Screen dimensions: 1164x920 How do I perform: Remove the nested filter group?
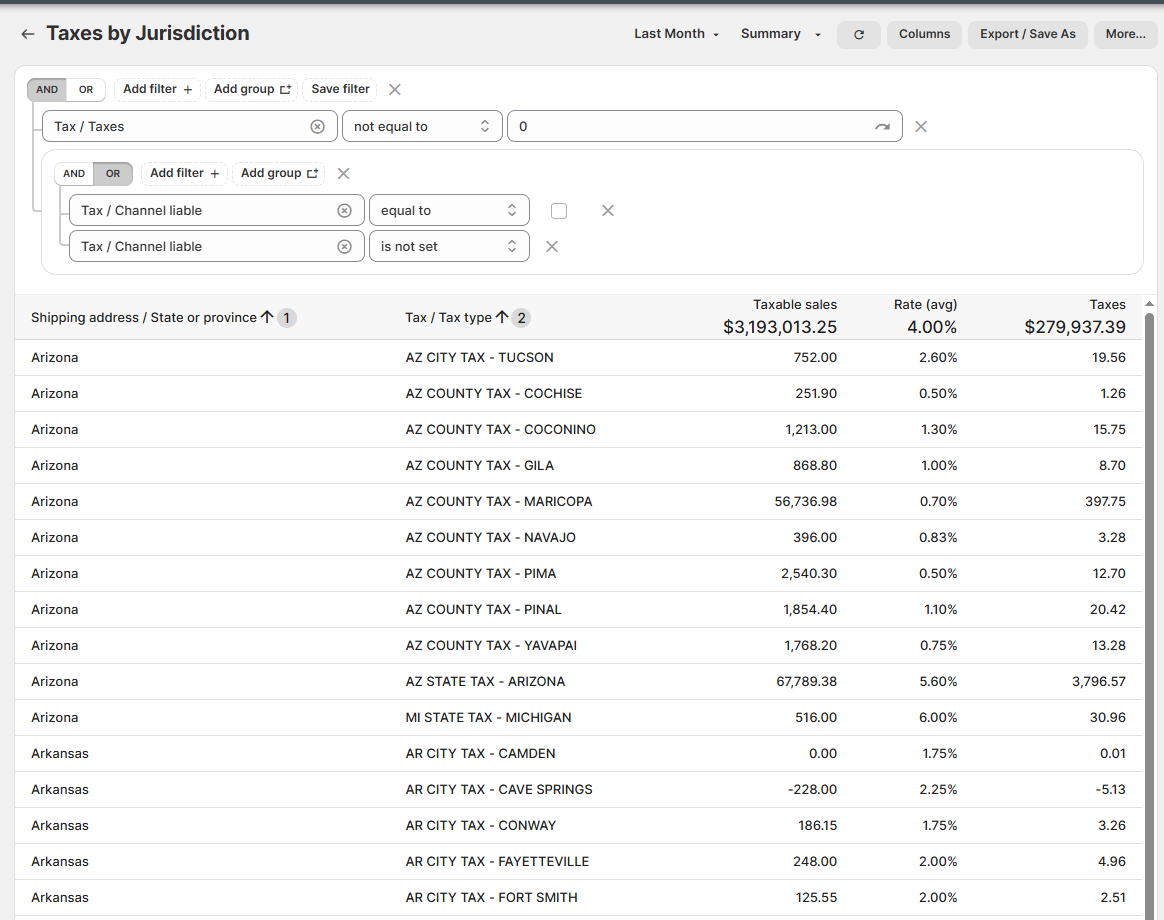343,174
